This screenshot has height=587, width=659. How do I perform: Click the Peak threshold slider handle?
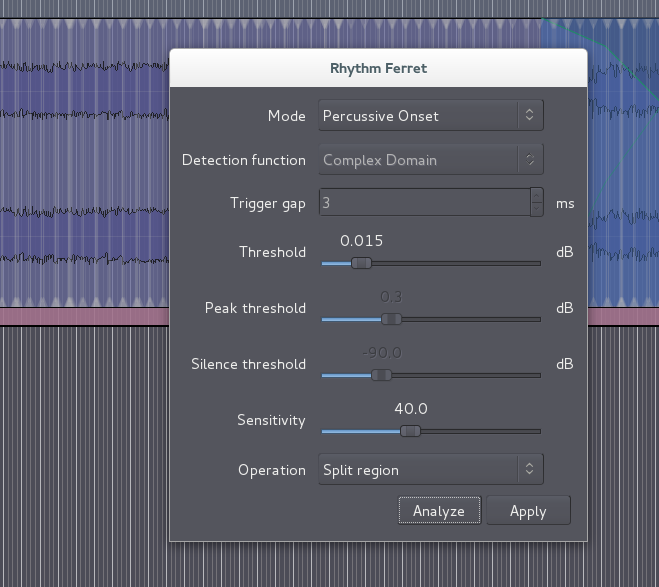(x=392, y=319)
